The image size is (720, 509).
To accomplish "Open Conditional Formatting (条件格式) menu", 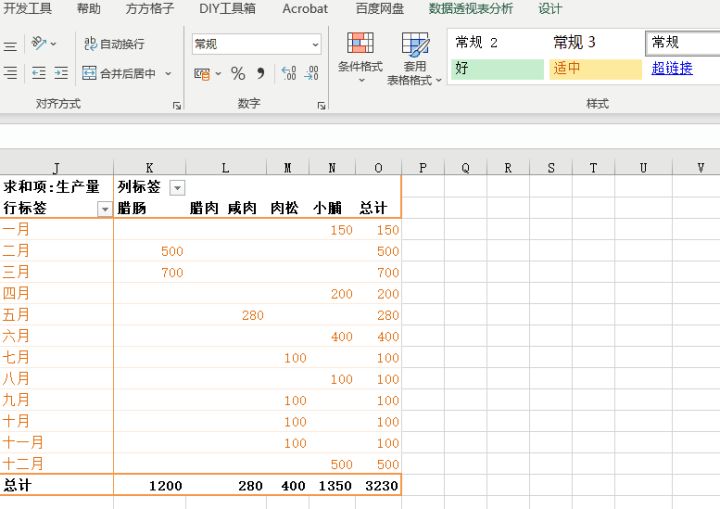I will coord(360,56).
